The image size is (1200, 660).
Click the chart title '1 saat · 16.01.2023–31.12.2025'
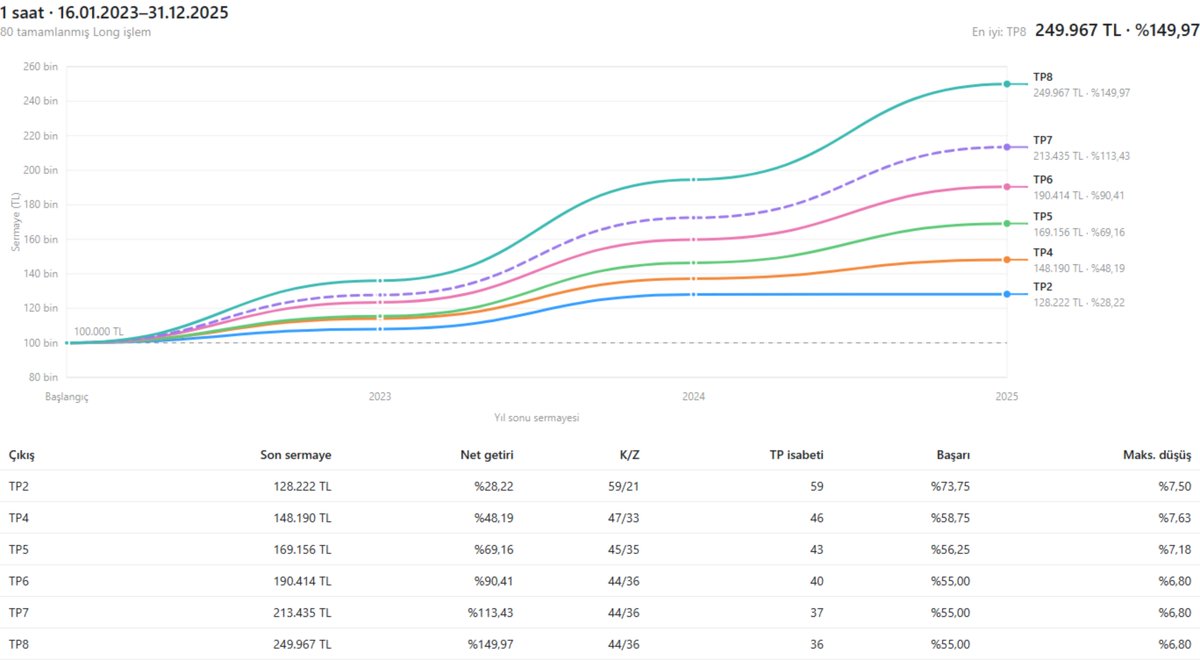point(114,13)
